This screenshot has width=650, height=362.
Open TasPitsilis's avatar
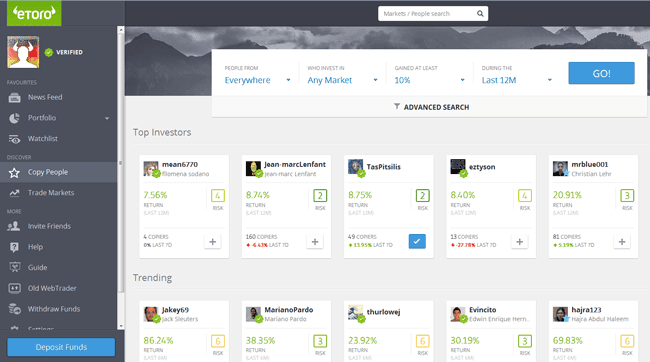click(355, 167)
